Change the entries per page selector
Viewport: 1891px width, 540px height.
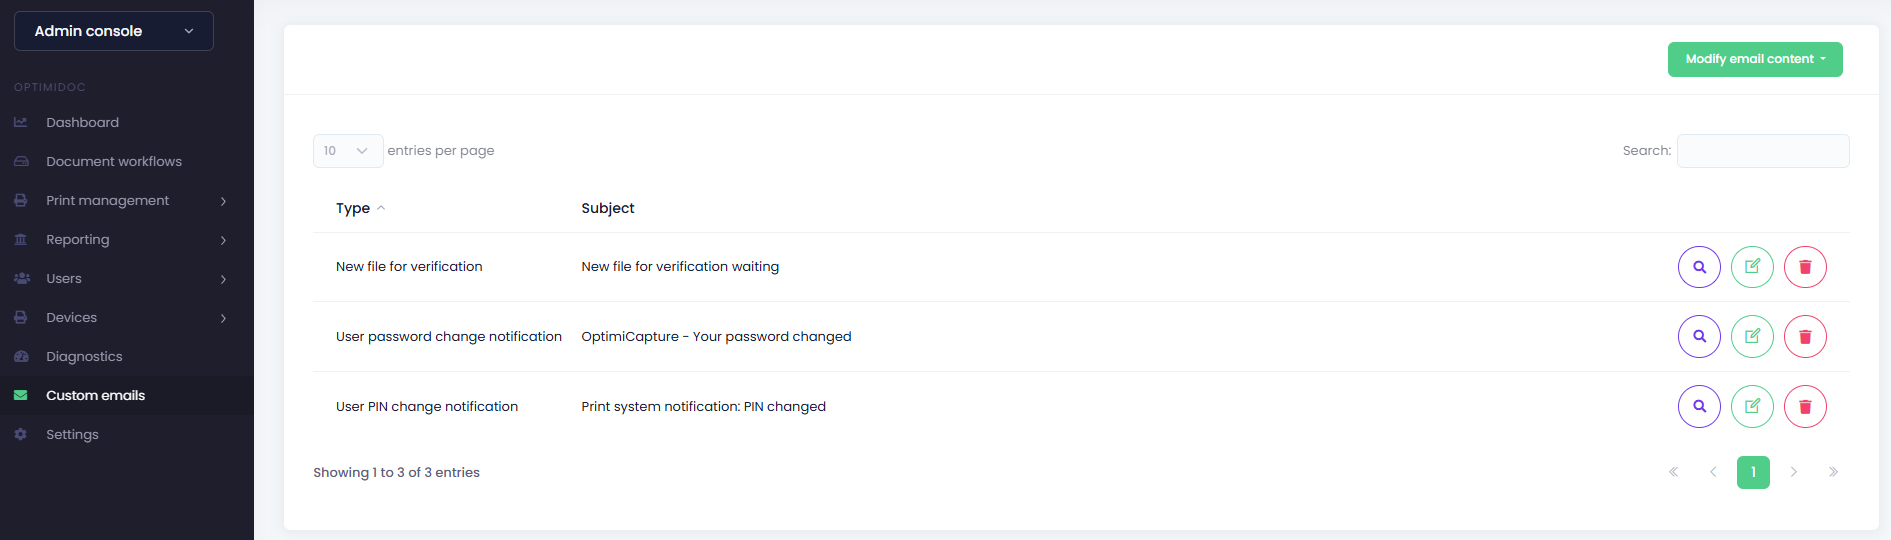pyautogui.click(x=348, y=151)
